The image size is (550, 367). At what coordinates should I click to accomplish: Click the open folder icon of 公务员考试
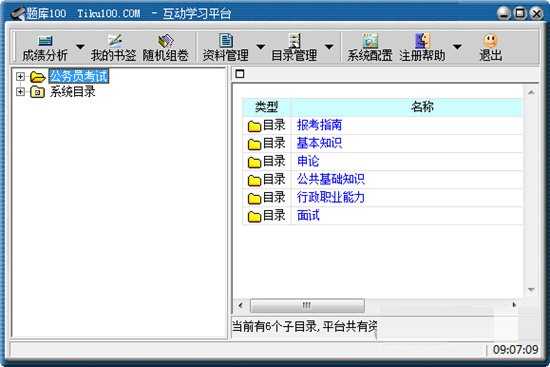[38, 76]
